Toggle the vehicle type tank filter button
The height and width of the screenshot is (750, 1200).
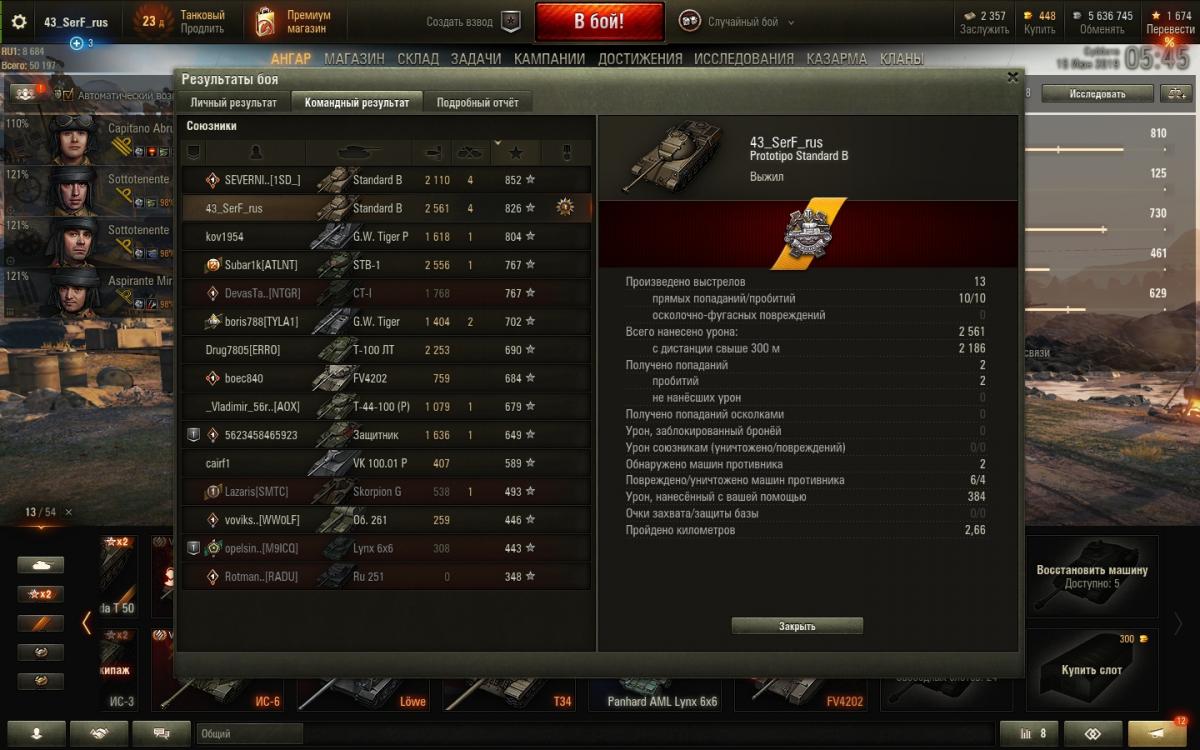click(x=41, y=565)
